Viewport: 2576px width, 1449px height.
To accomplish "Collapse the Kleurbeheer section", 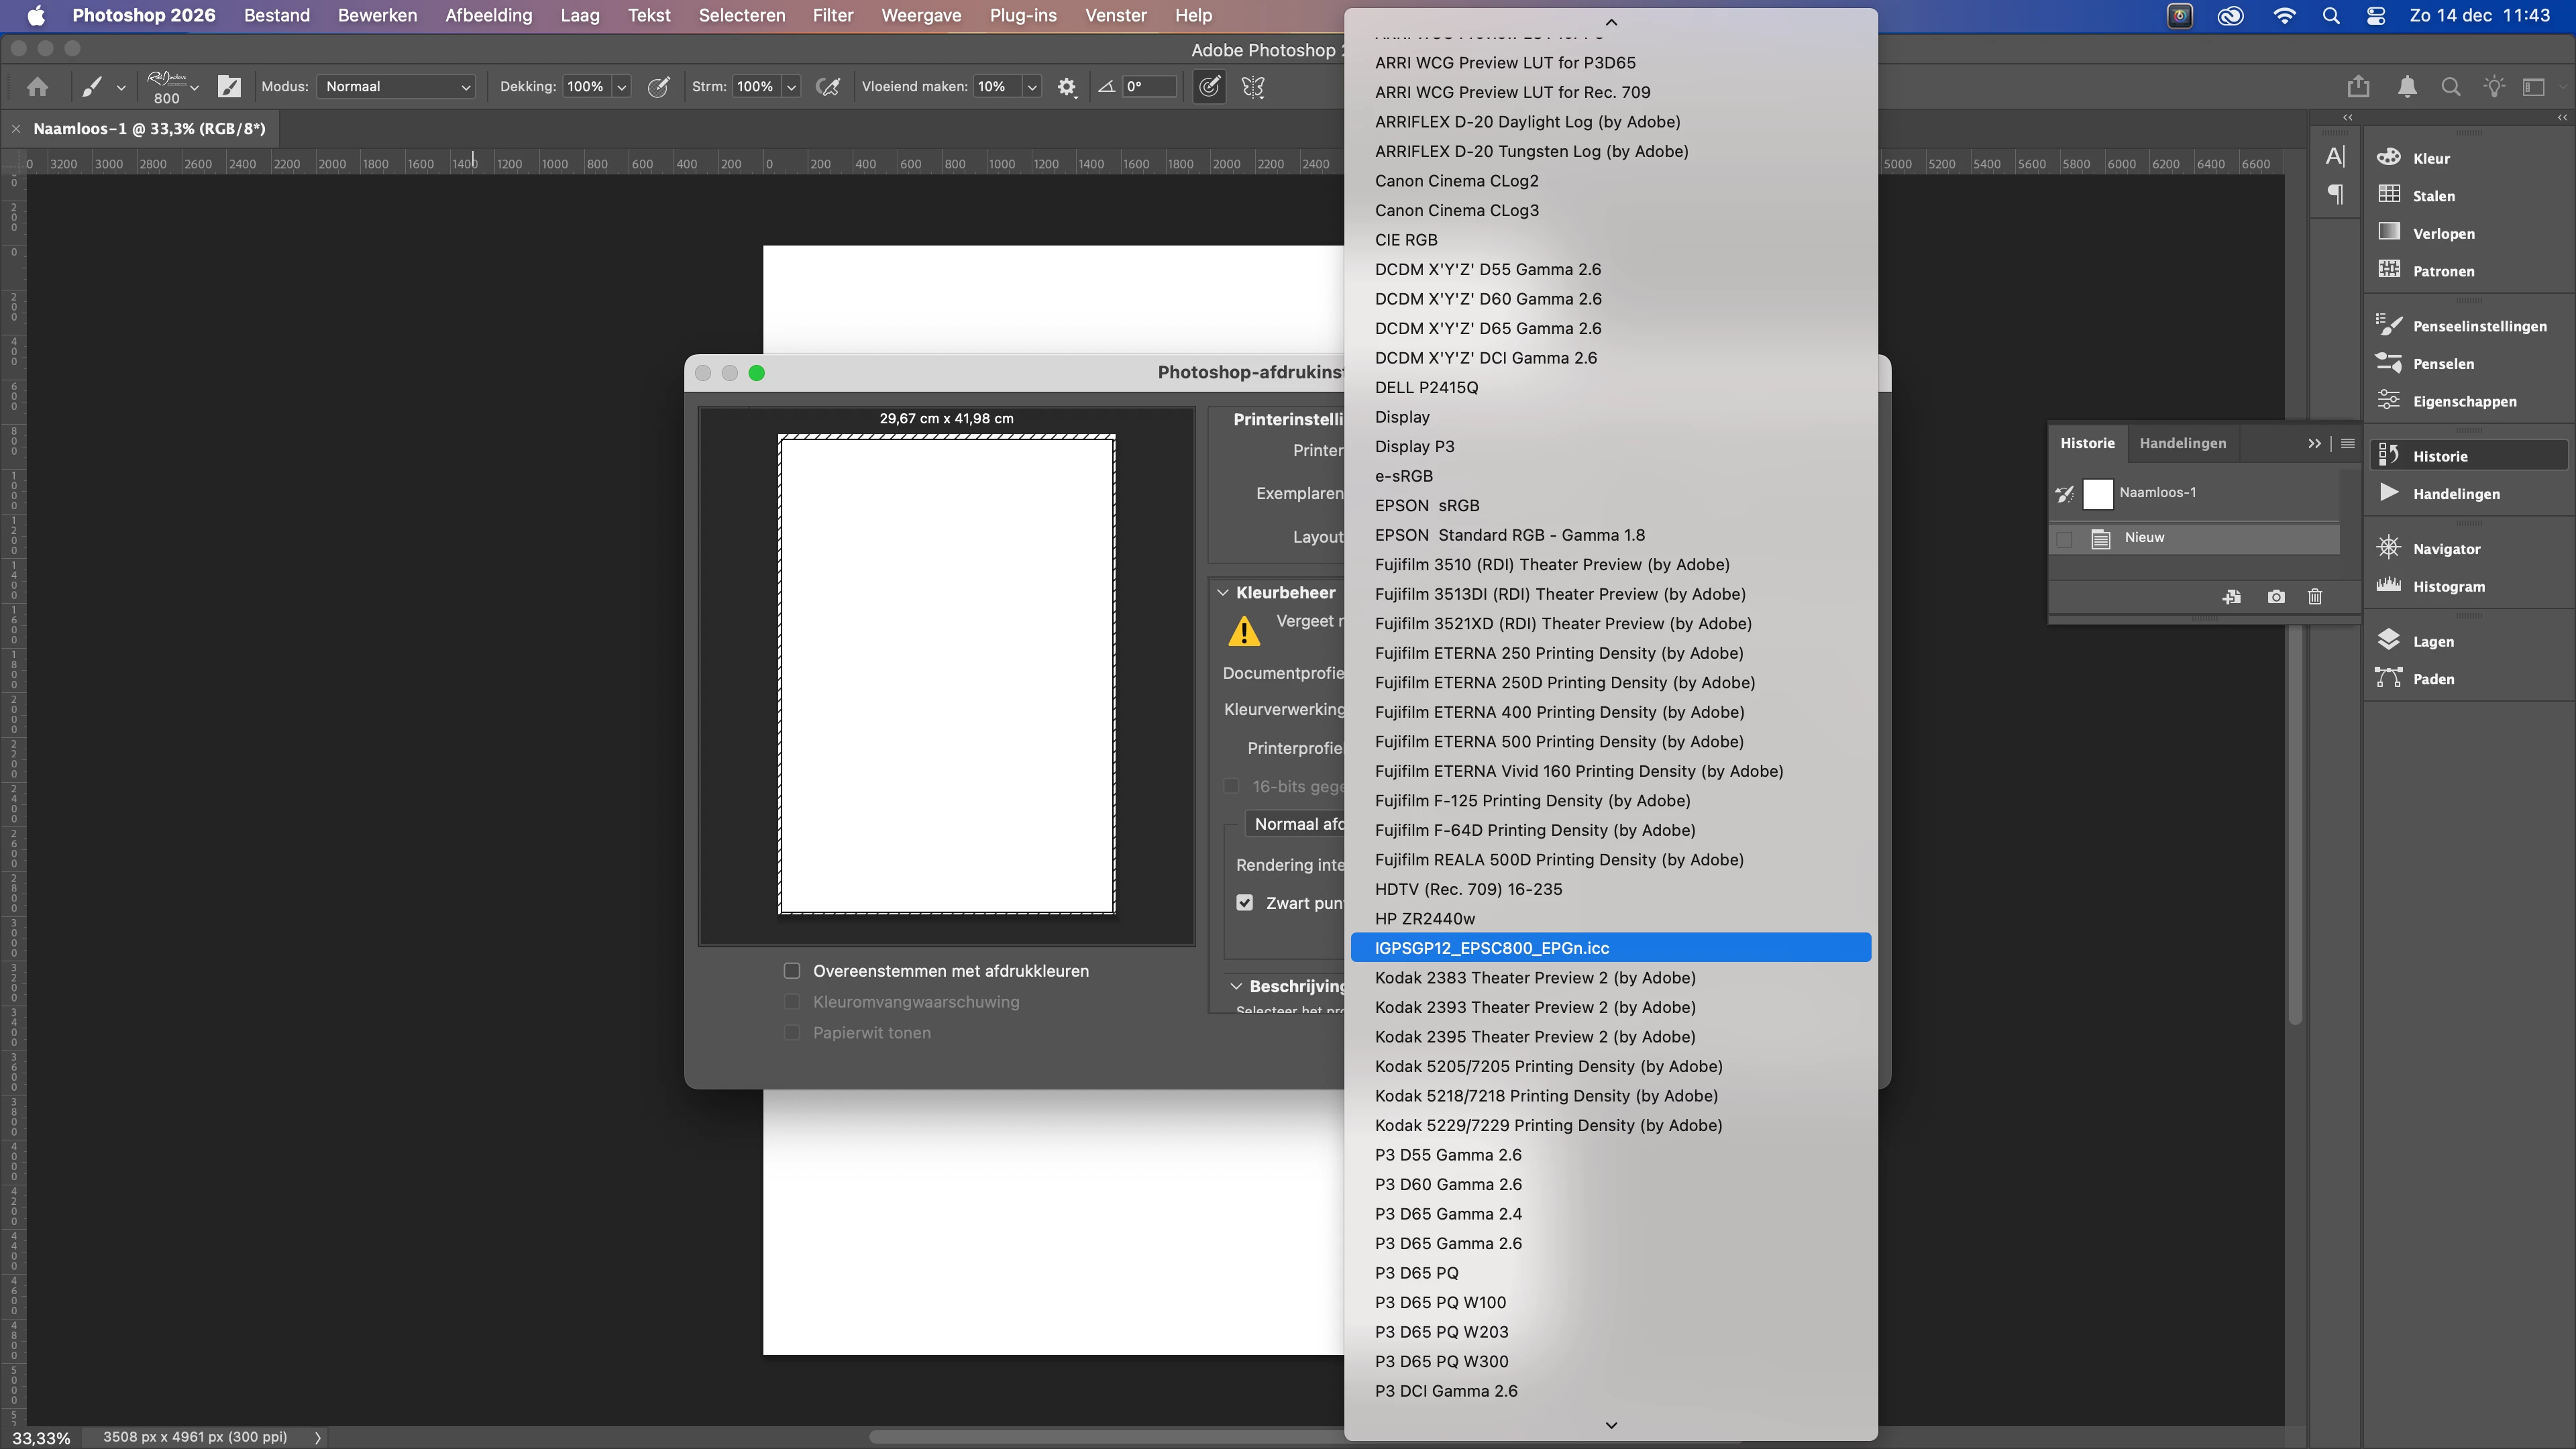I will tap(1223, 593).
